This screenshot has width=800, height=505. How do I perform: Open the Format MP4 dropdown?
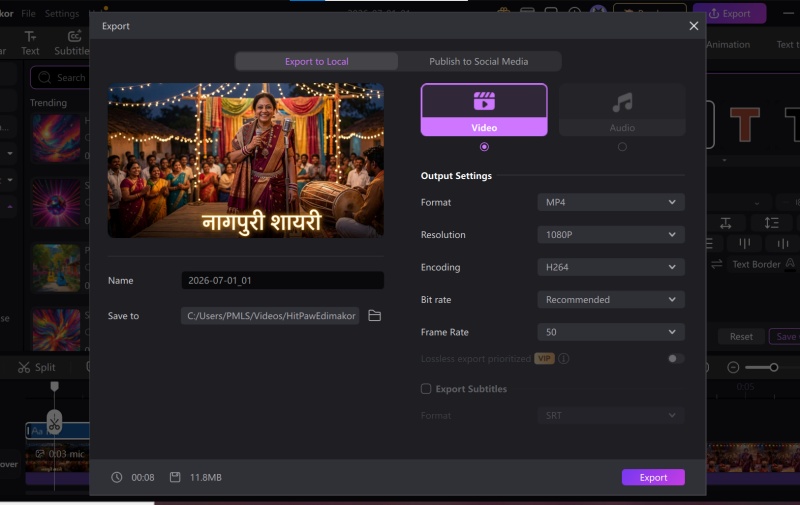(611, 203)
